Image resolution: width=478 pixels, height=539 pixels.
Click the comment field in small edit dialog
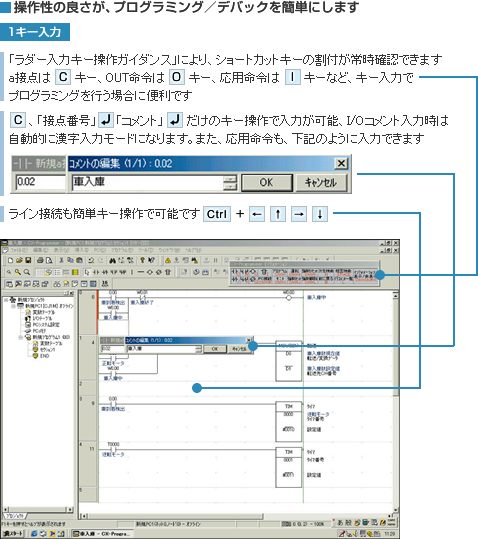[161, 349]
